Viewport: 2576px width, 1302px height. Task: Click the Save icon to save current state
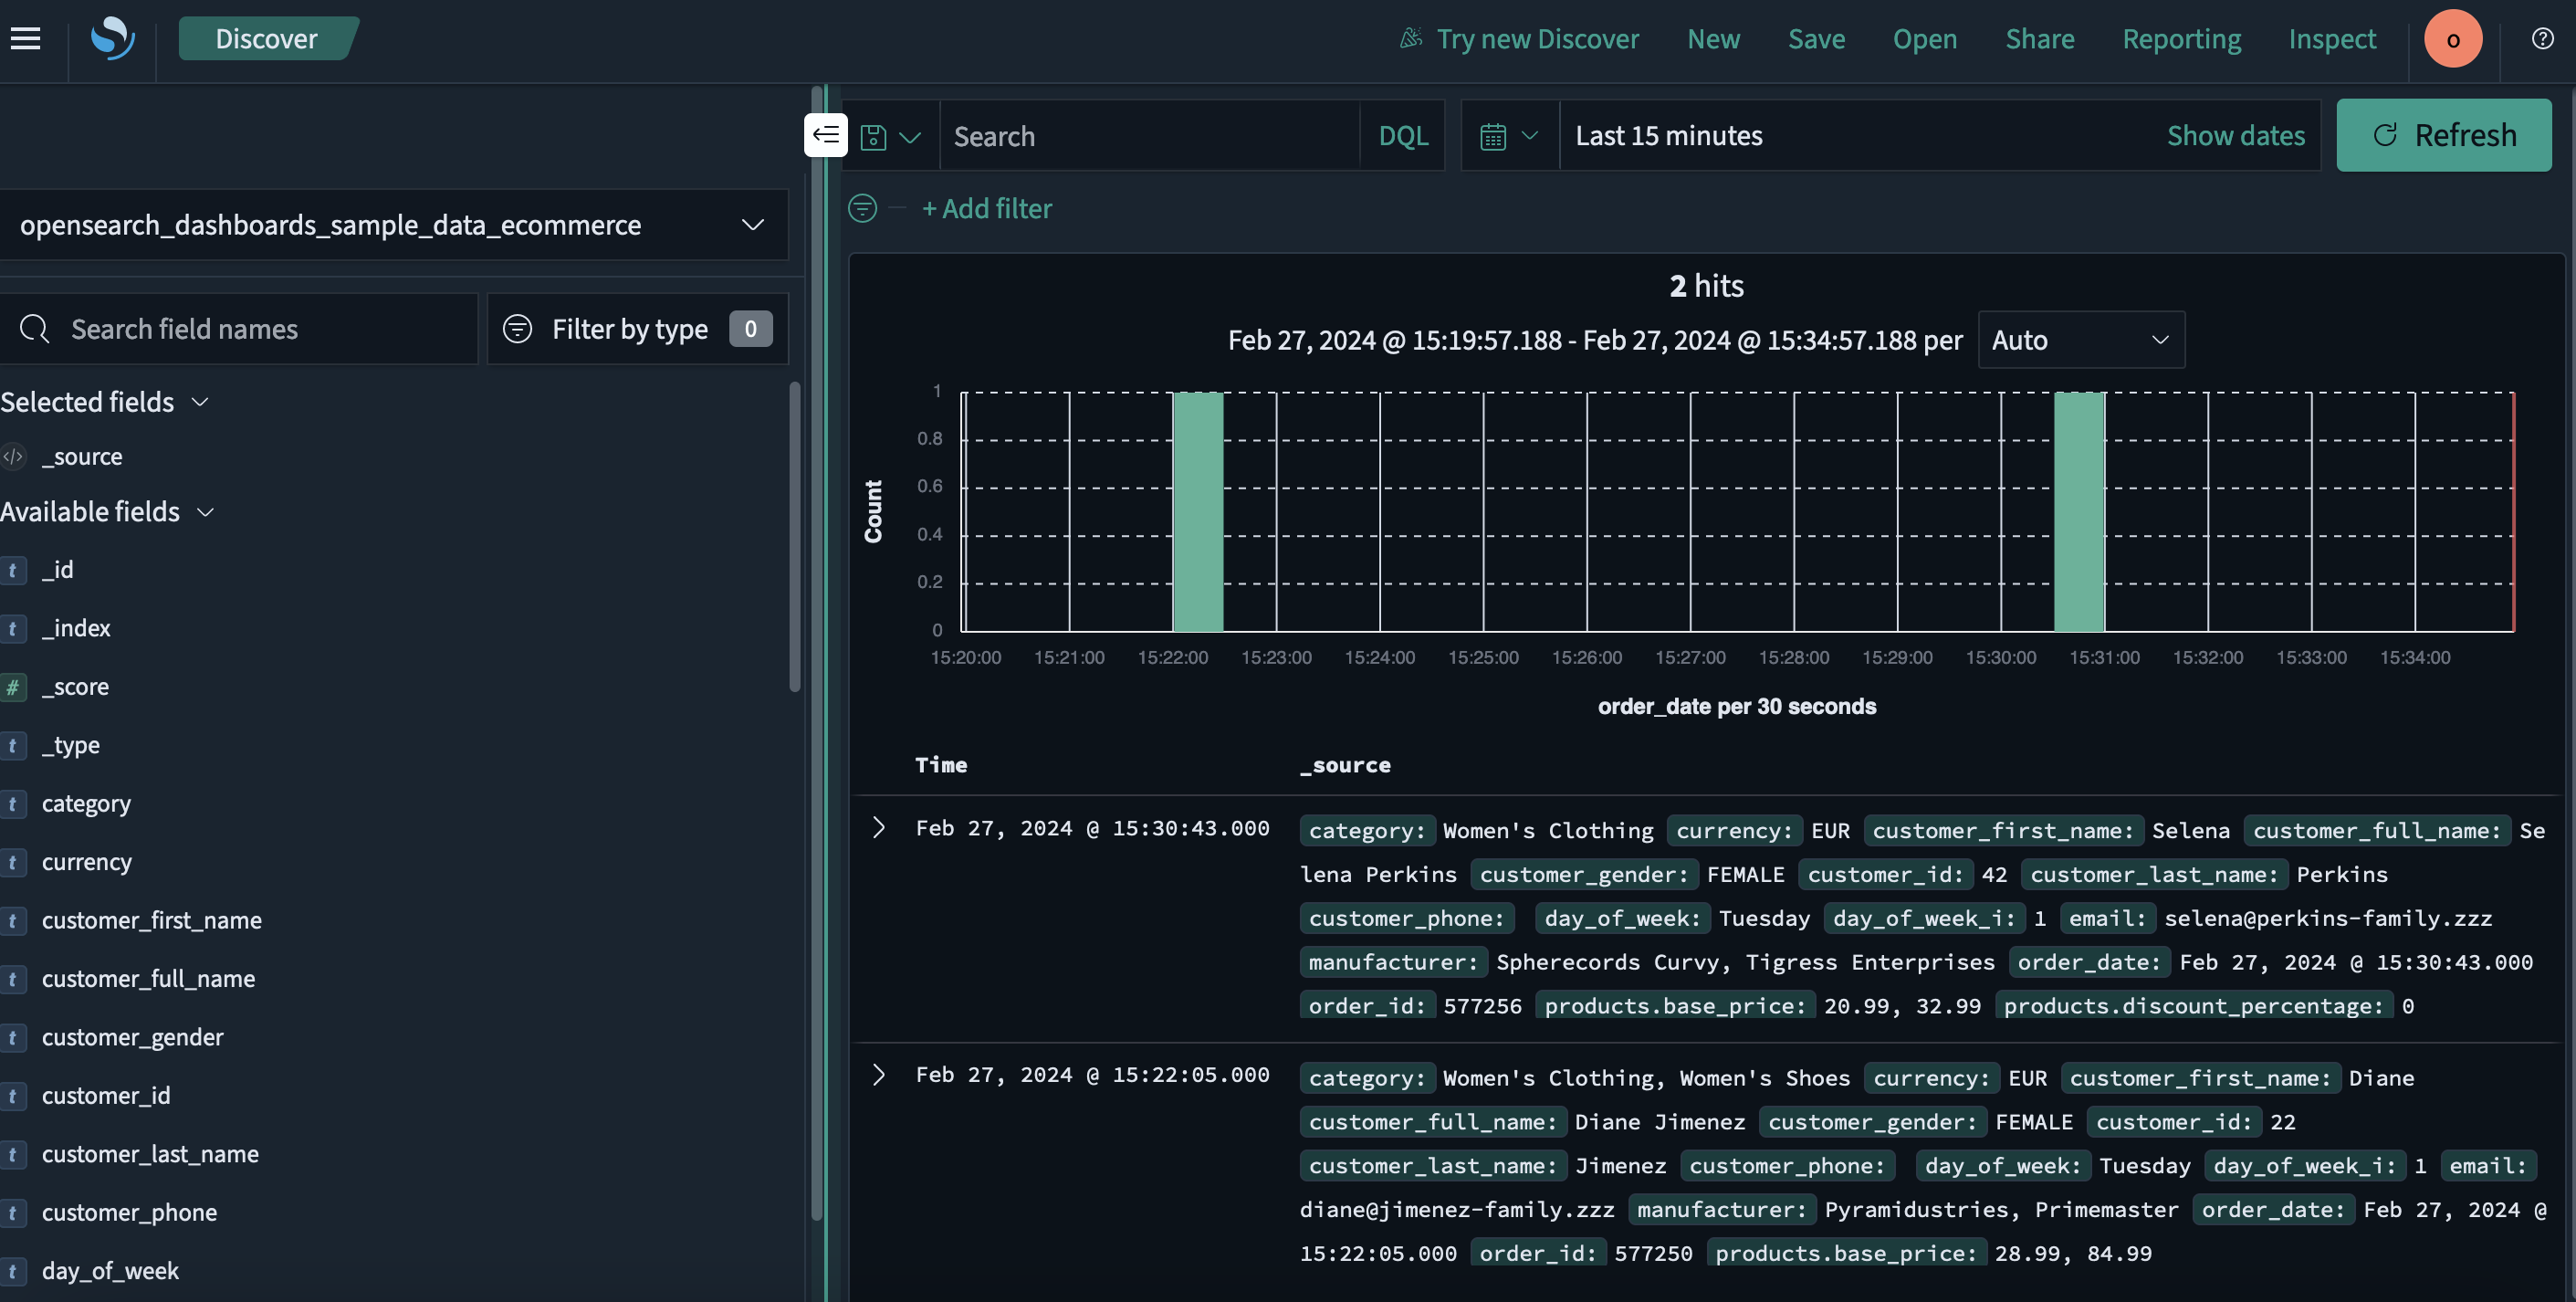(x=1816, y=37)
